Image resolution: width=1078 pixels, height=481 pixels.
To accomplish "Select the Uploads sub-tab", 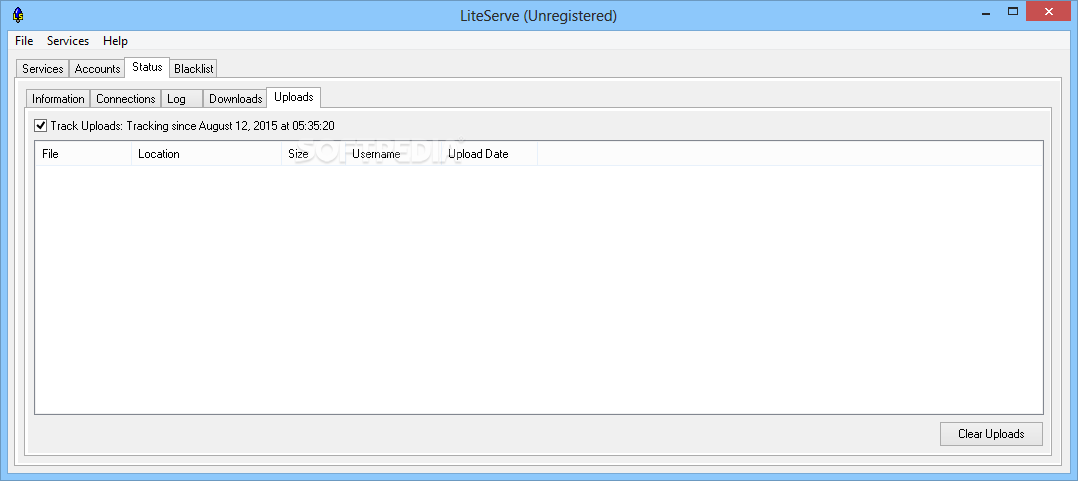I will click(294, 97).
